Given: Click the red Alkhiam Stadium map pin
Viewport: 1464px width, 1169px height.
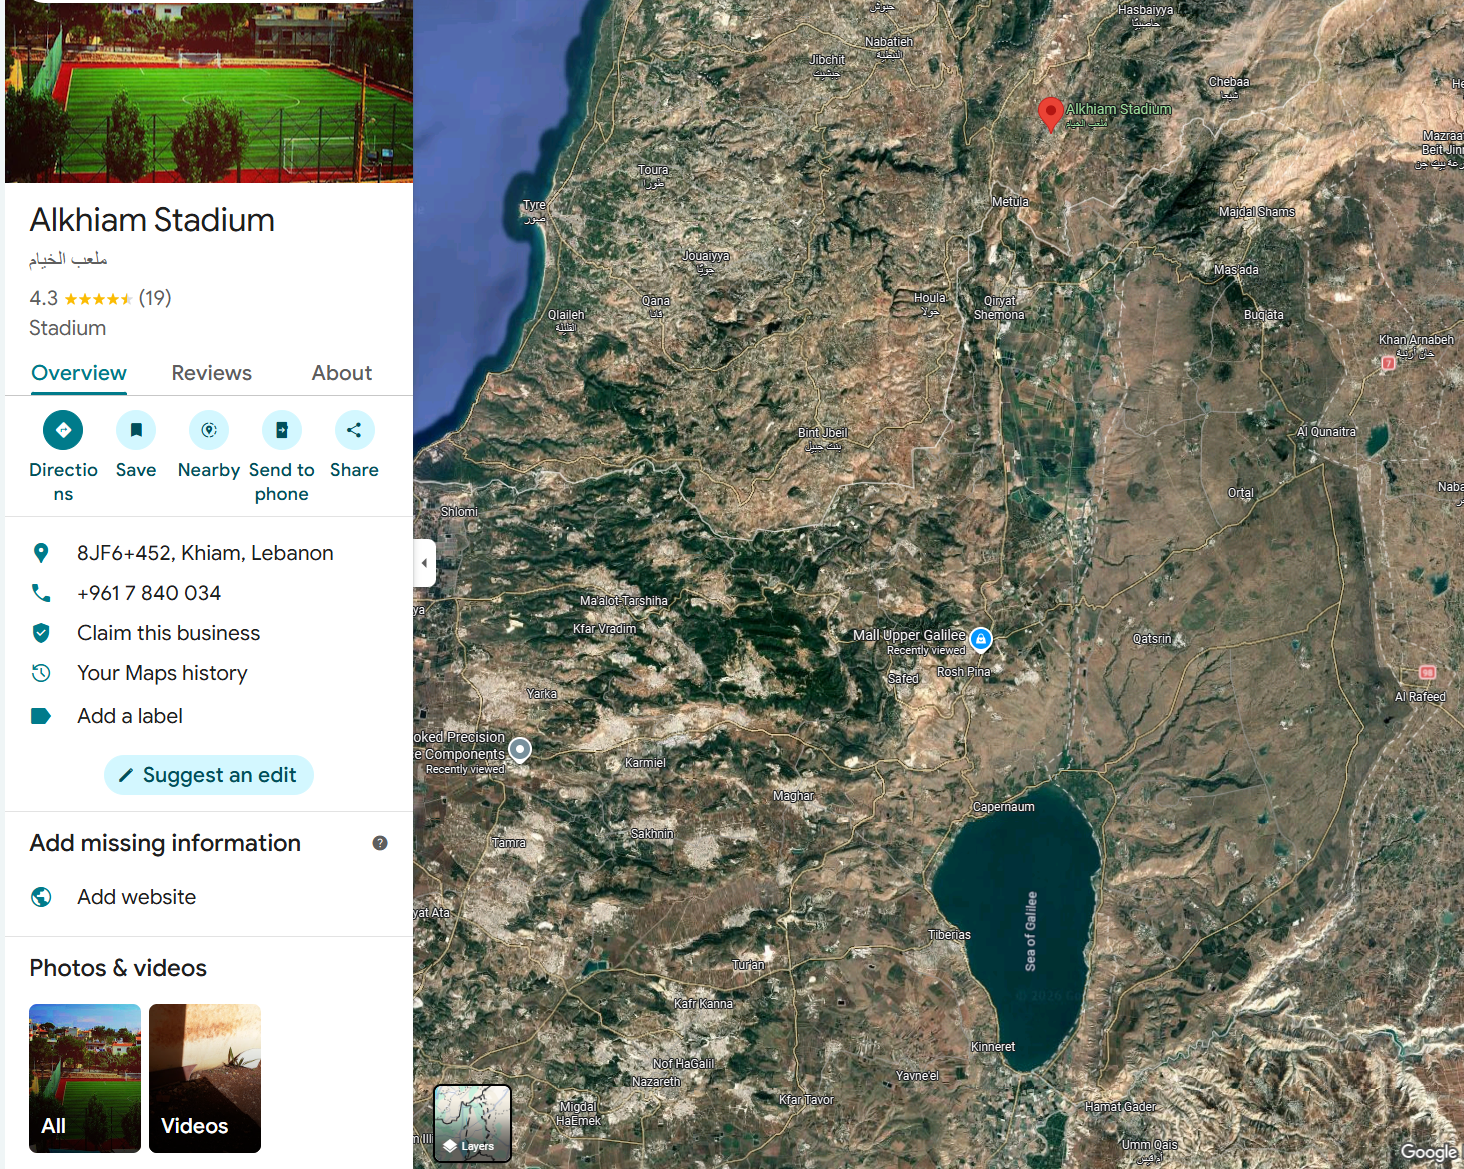Looking at the screenshot, I should pos(1050,114).
